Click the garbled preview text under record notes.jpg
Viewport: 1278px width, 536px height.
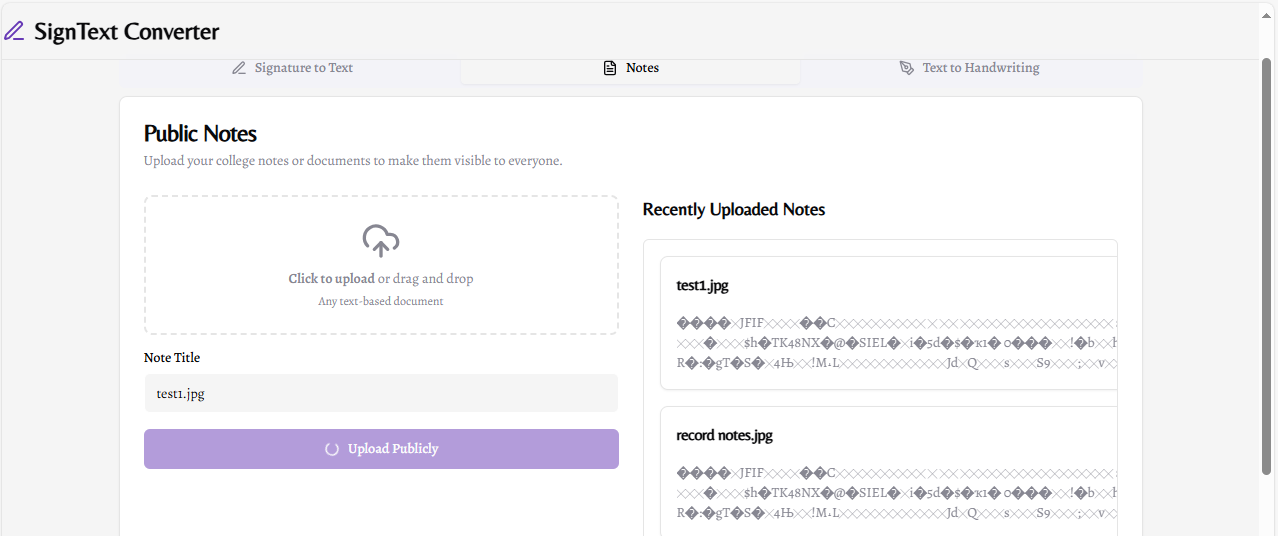tap(897, 493)
